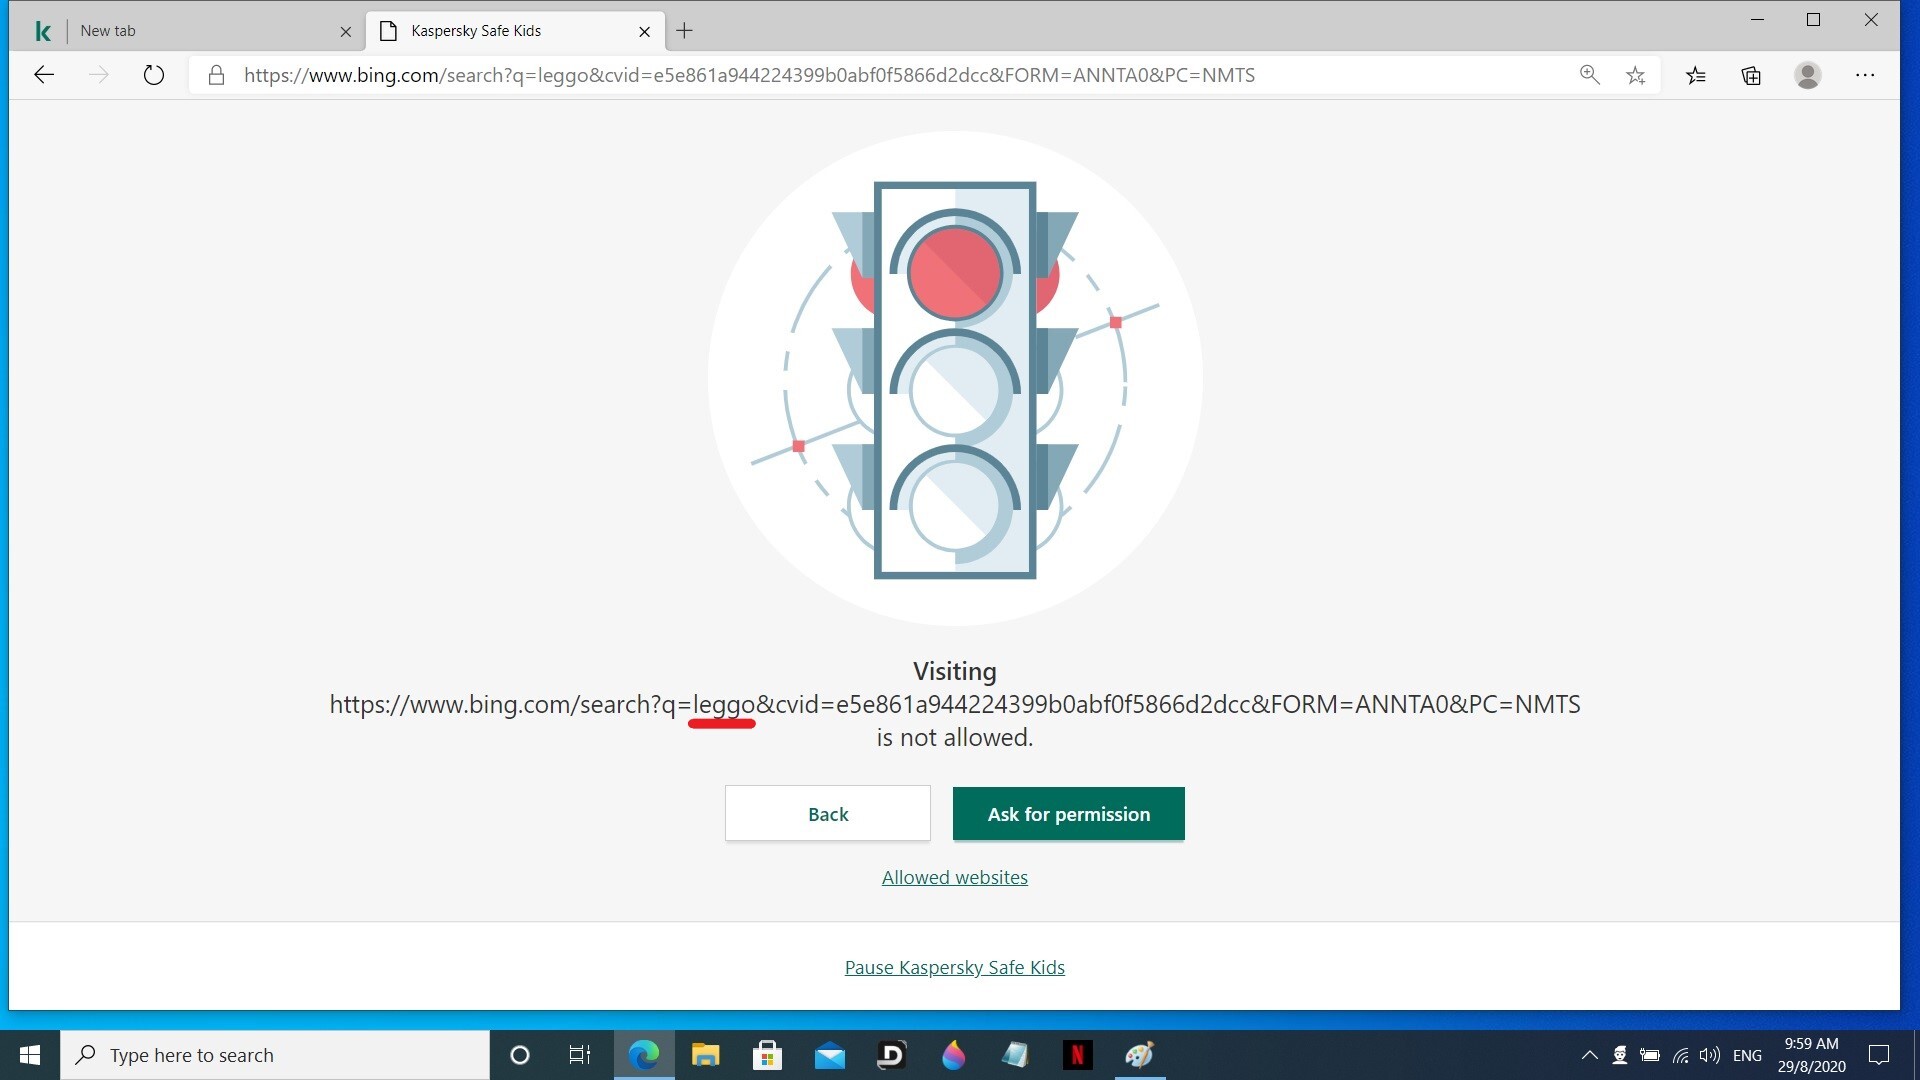Click the lock icon in the address bar
This screenshot has height=1080, width=1920.
(216, 75)
